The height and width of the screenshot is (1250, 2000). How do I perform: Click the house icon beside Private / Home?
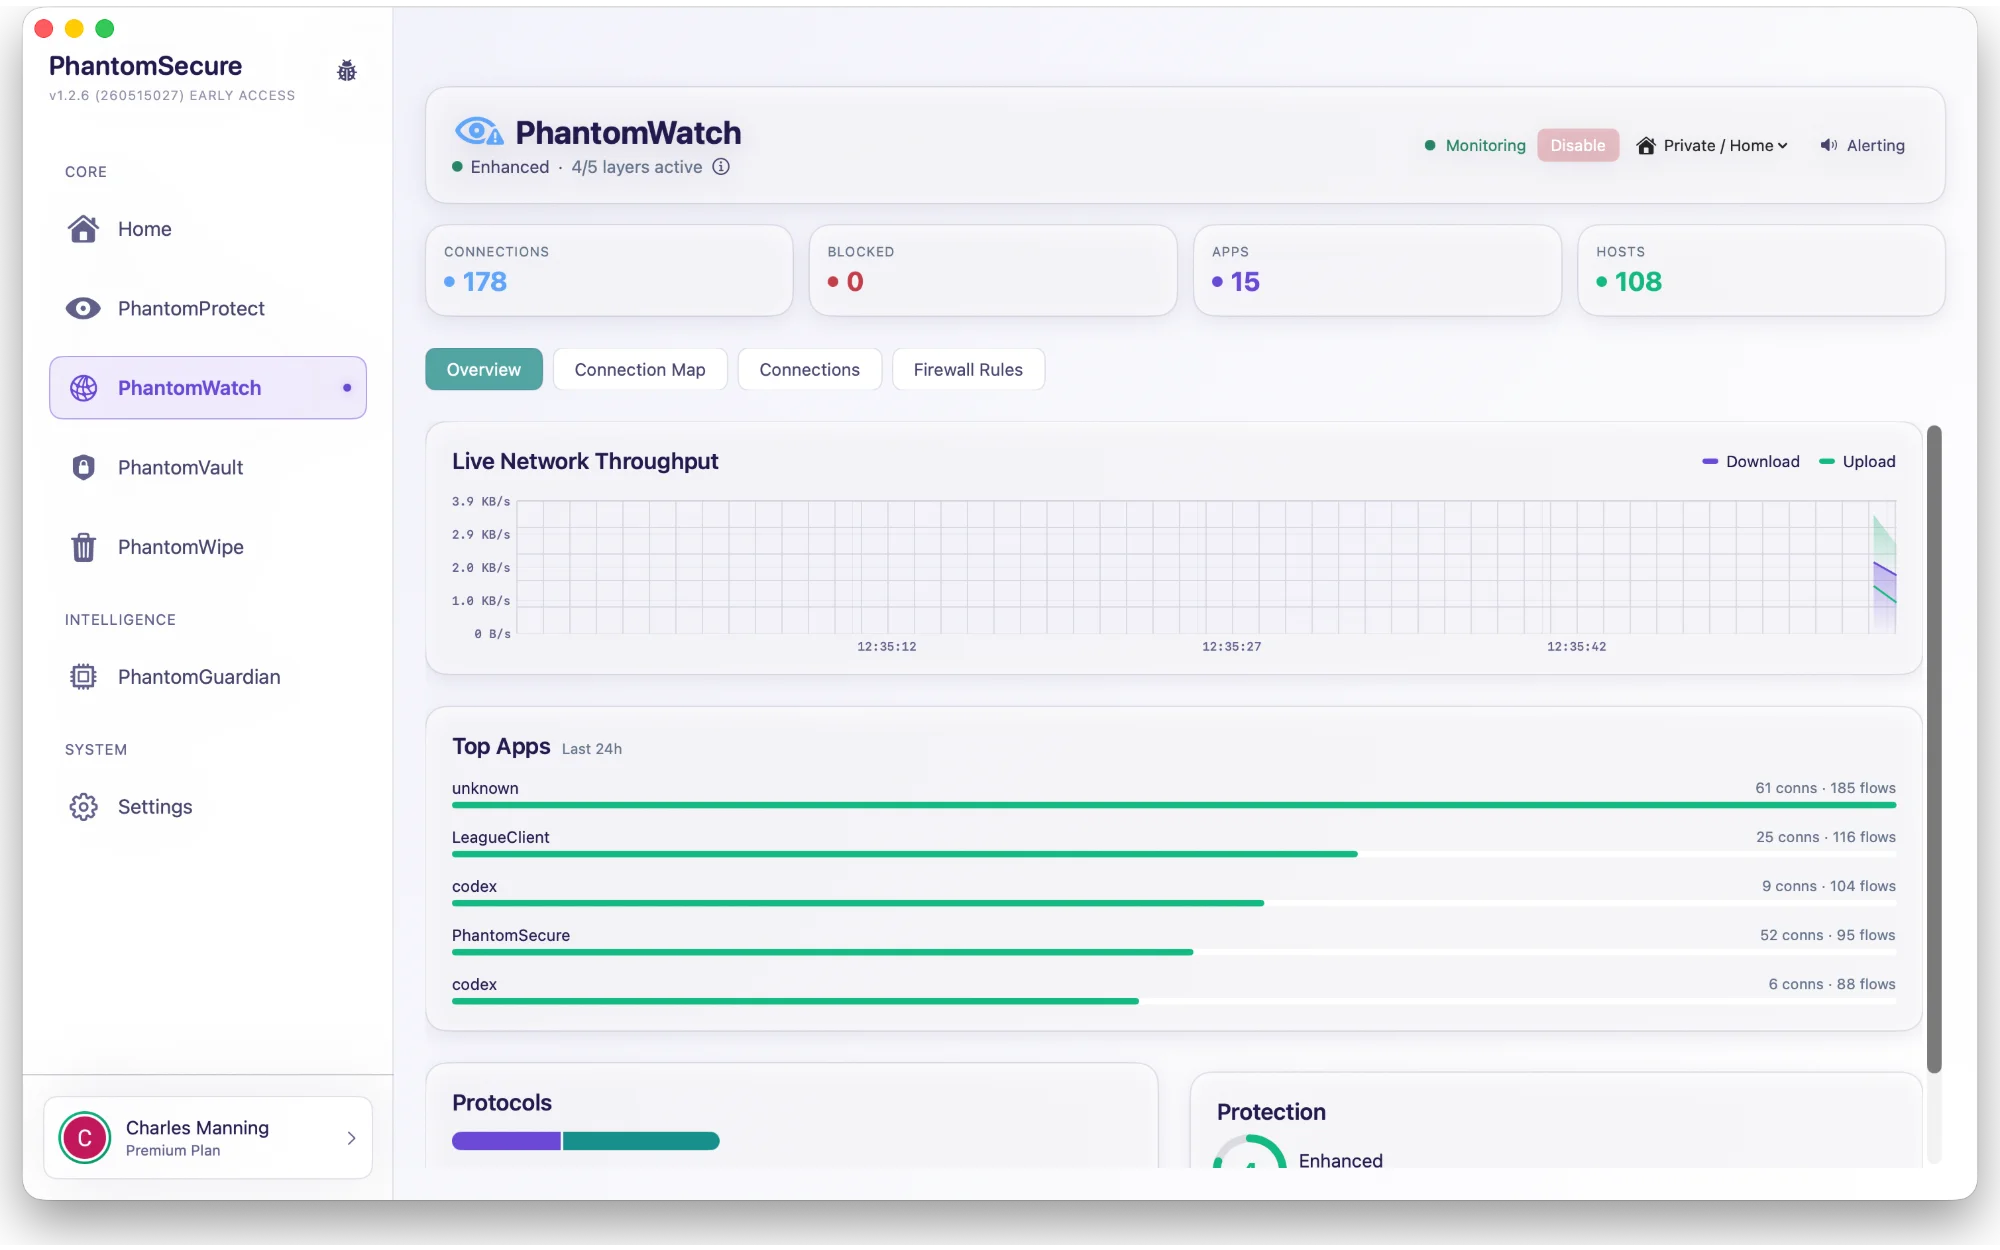tap(1646, 146)
